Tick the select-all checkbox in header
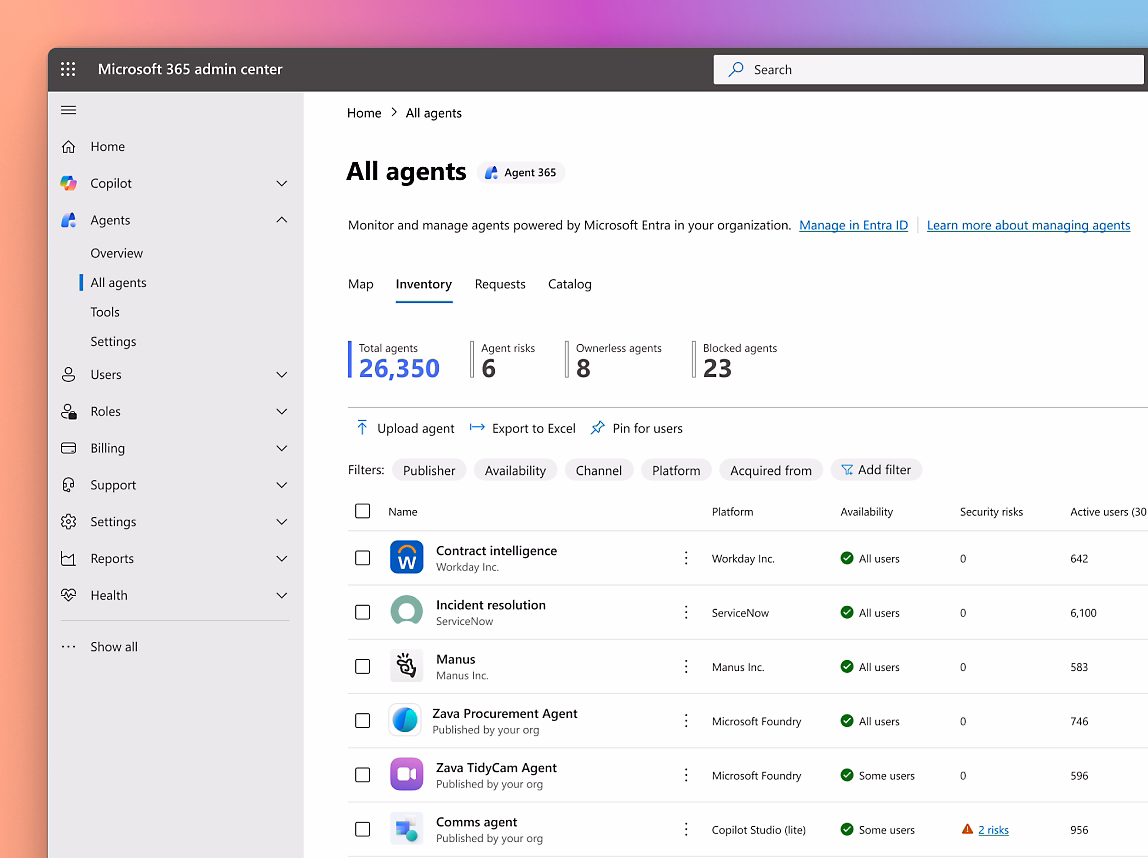1148x858 pixels. click(363, 511)
